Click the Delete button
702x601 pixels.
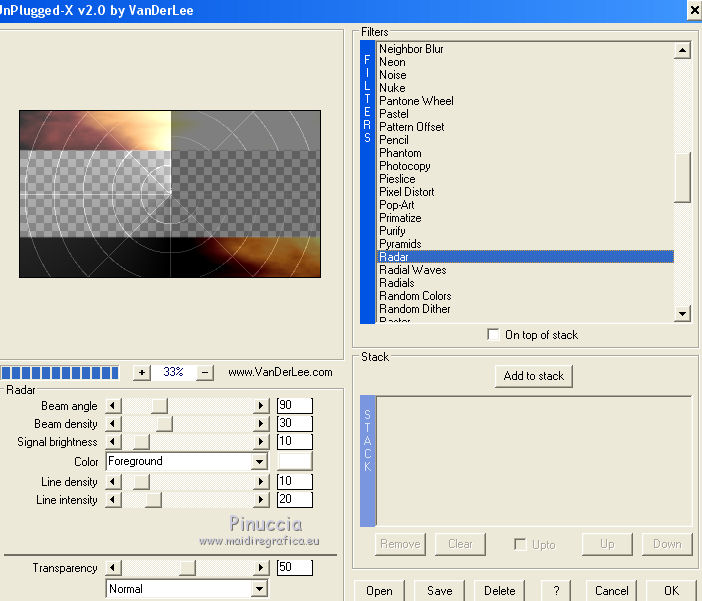(x=499, y=591)
